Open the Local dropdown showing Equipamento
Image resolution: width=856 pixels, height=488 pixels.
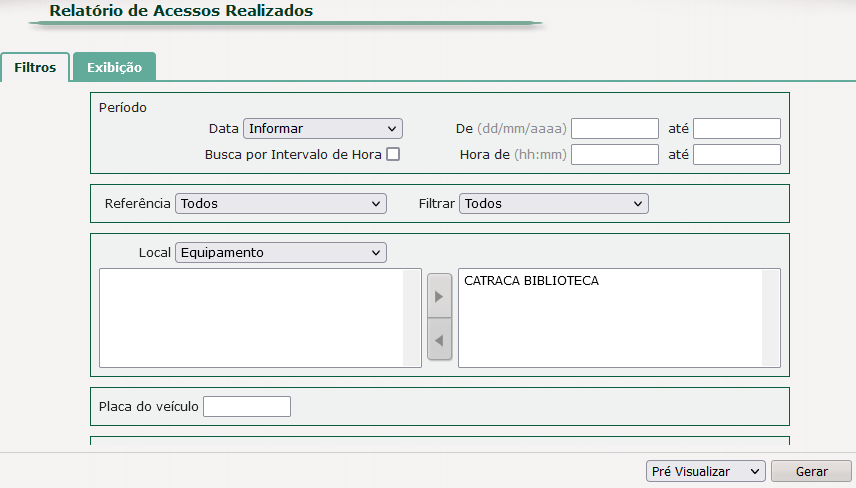(281, 253)
